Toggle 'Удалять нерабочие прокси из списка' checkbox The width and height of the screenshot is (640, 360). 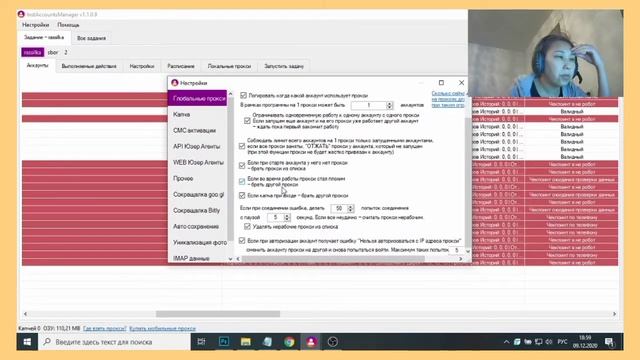coord(247,227)
